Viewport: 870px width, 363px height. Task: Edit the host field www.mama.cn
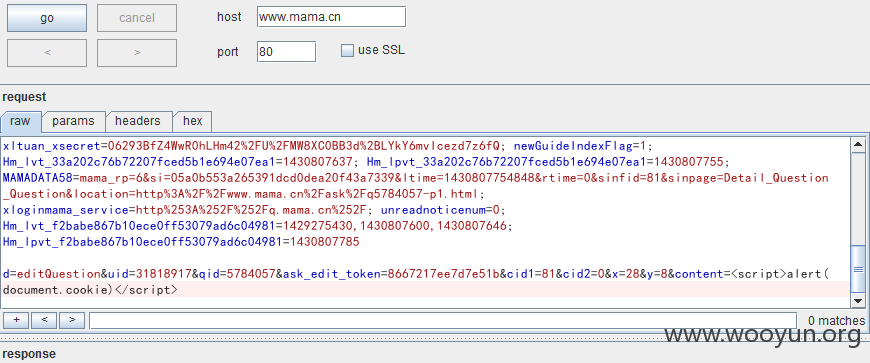(x=331, y=17)
